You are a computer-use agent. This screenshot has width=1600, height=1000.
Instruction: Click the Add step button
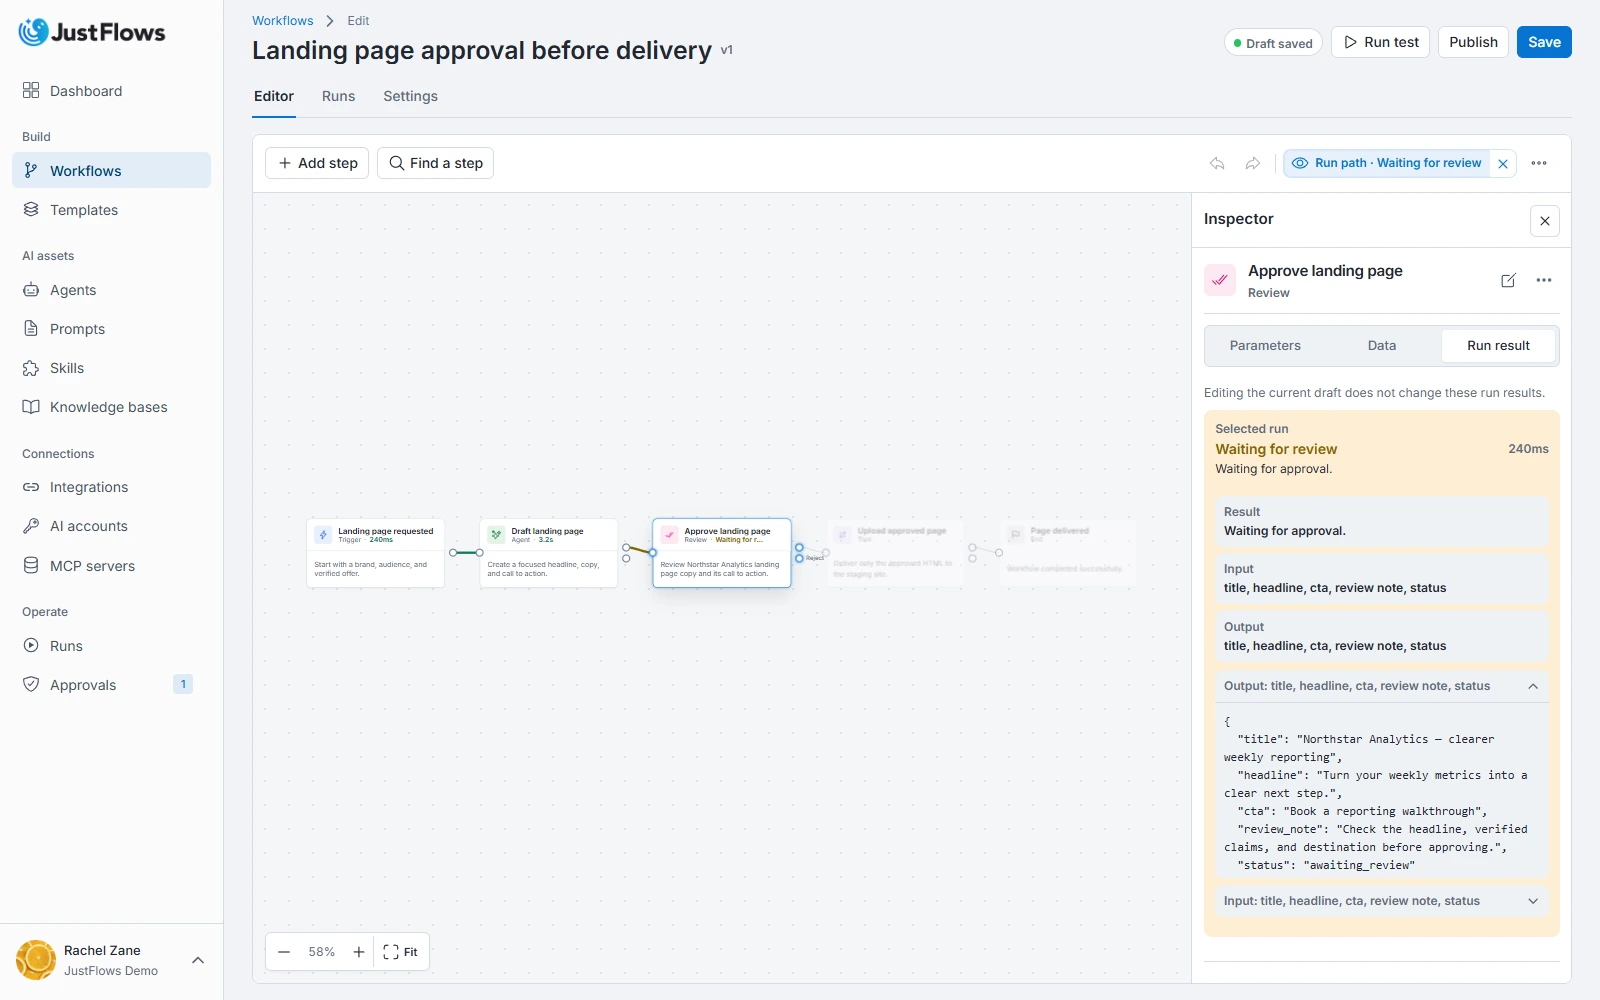[x=317, y=163]
